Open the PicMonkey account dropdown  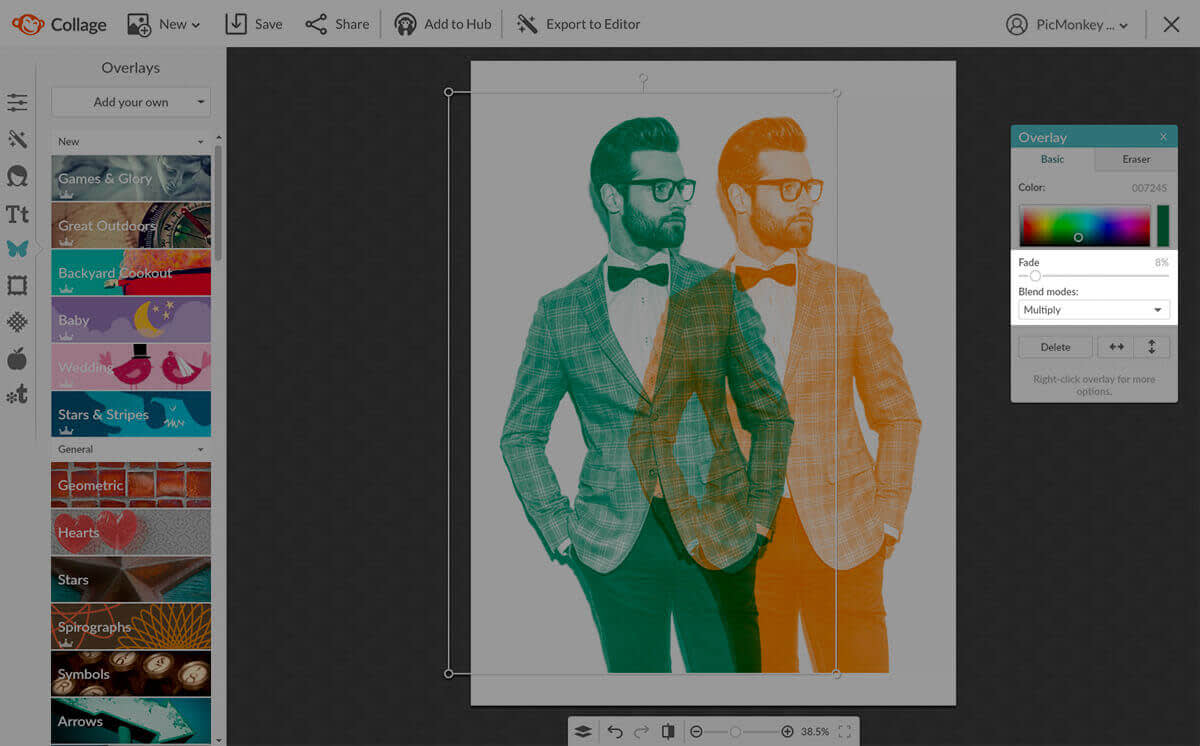1067,24
